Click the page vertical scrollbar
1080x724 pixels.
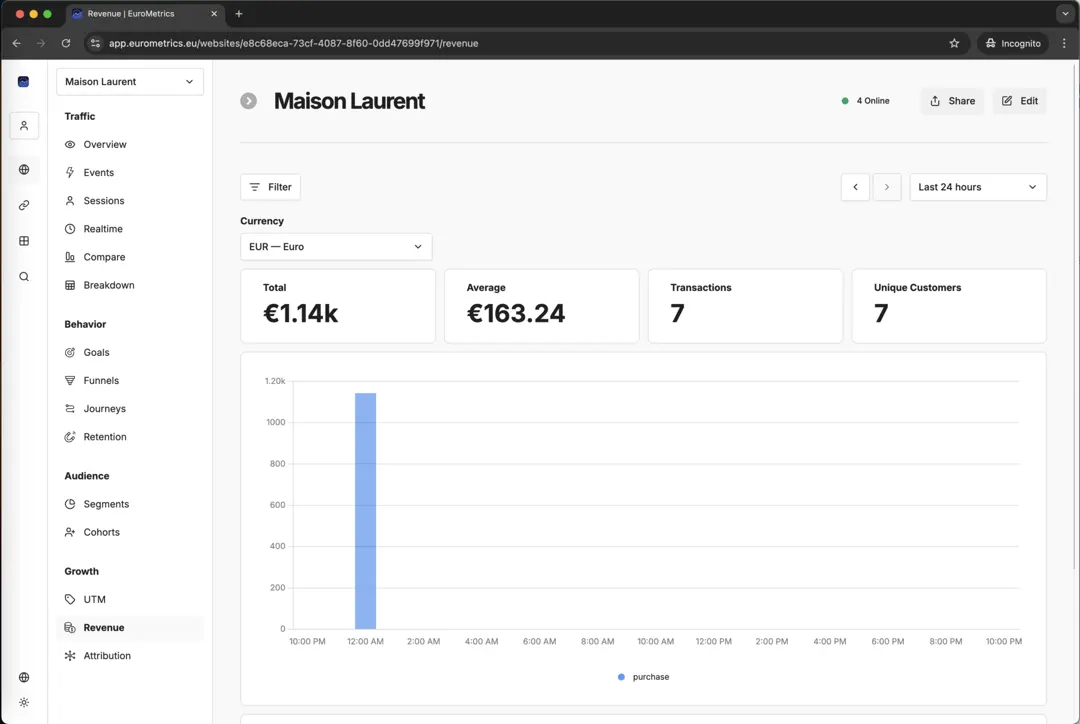(1075, 317)
